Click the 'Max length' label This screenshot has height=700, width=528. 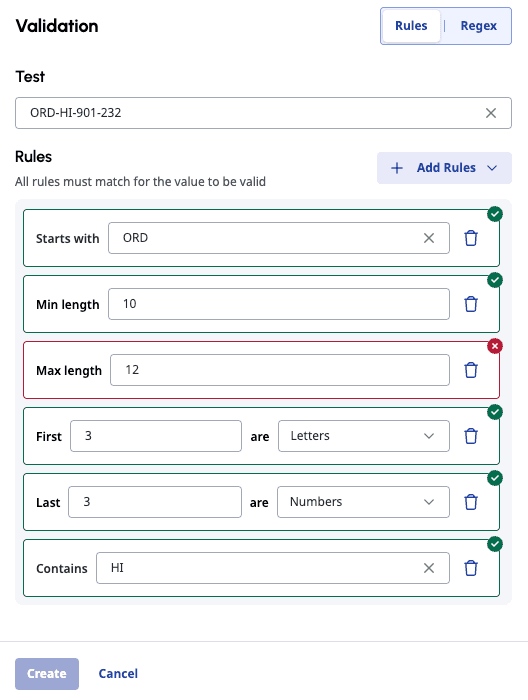(69, 371)
